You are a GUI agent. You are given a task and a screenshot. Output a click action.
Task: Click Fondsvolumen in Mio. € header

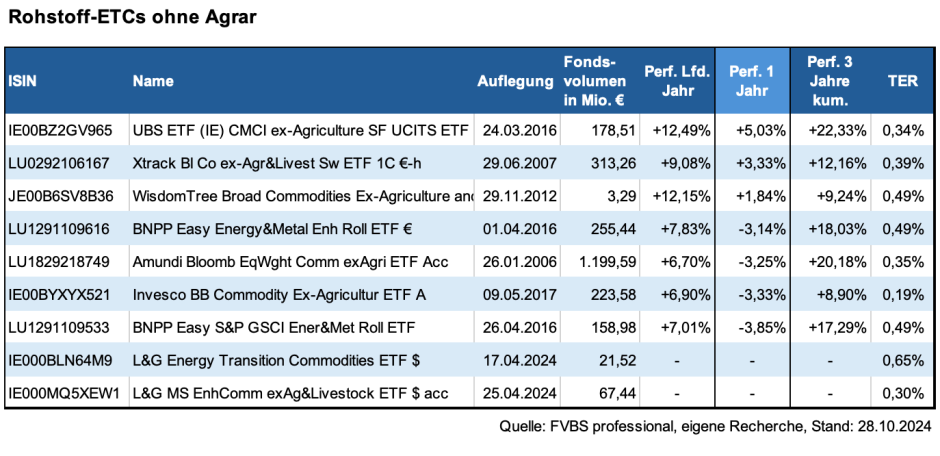pos(594,81)
